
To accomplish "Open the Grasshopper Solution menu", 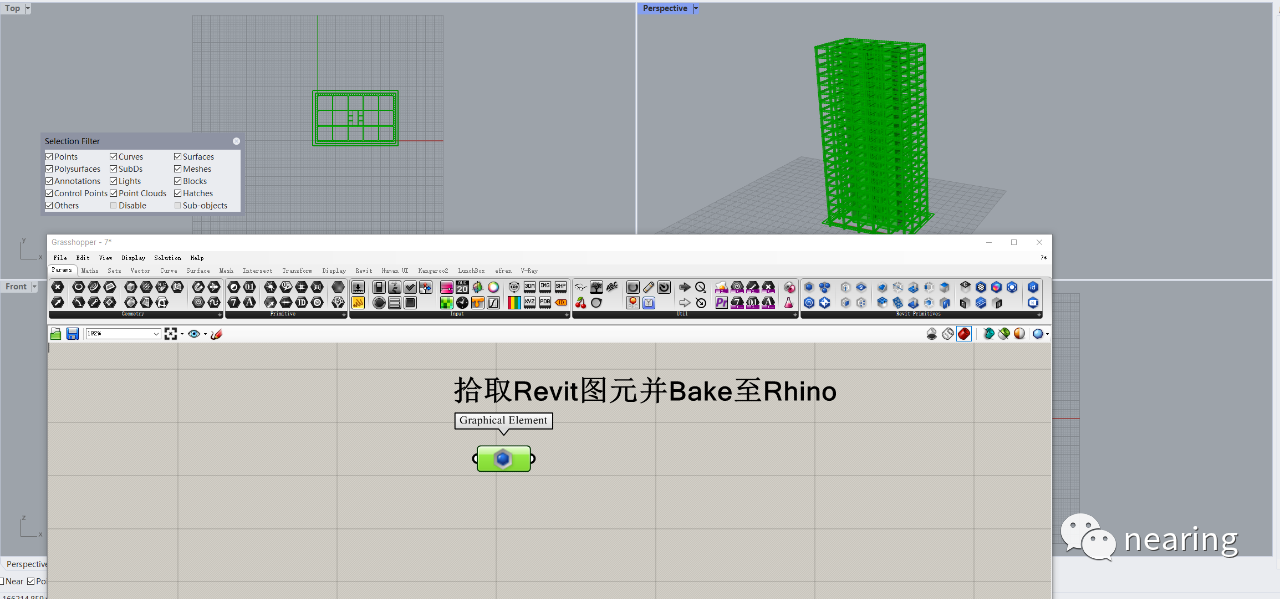I will pos(168,258).
